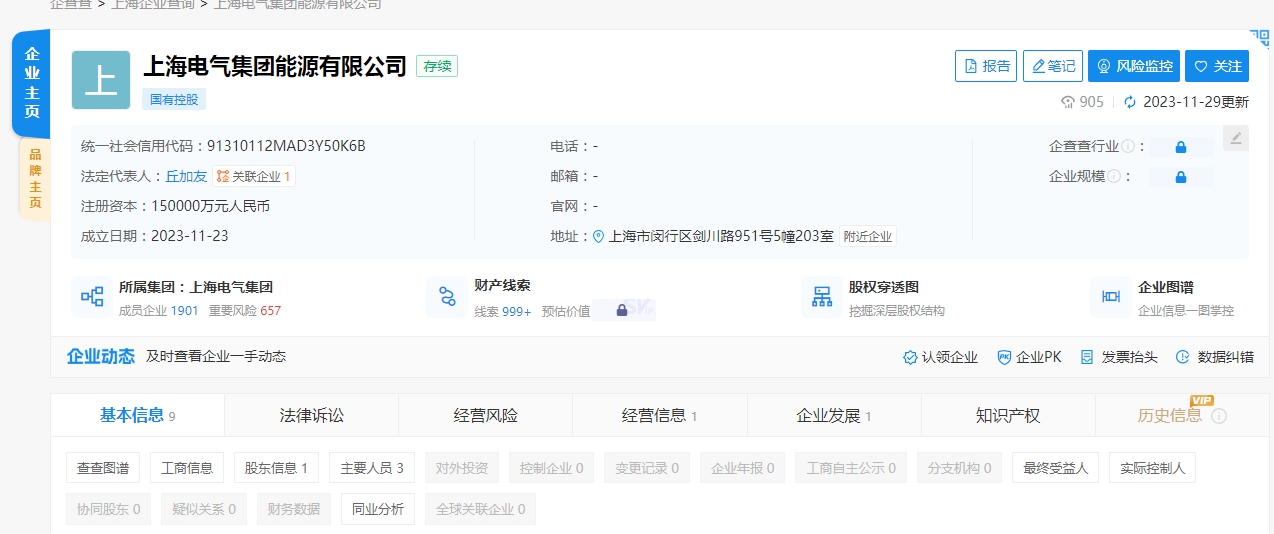Viewport: 1274px width, 534px height.
Task: Select the 股东信息 1 filter chip
Action: pos(276,468)
